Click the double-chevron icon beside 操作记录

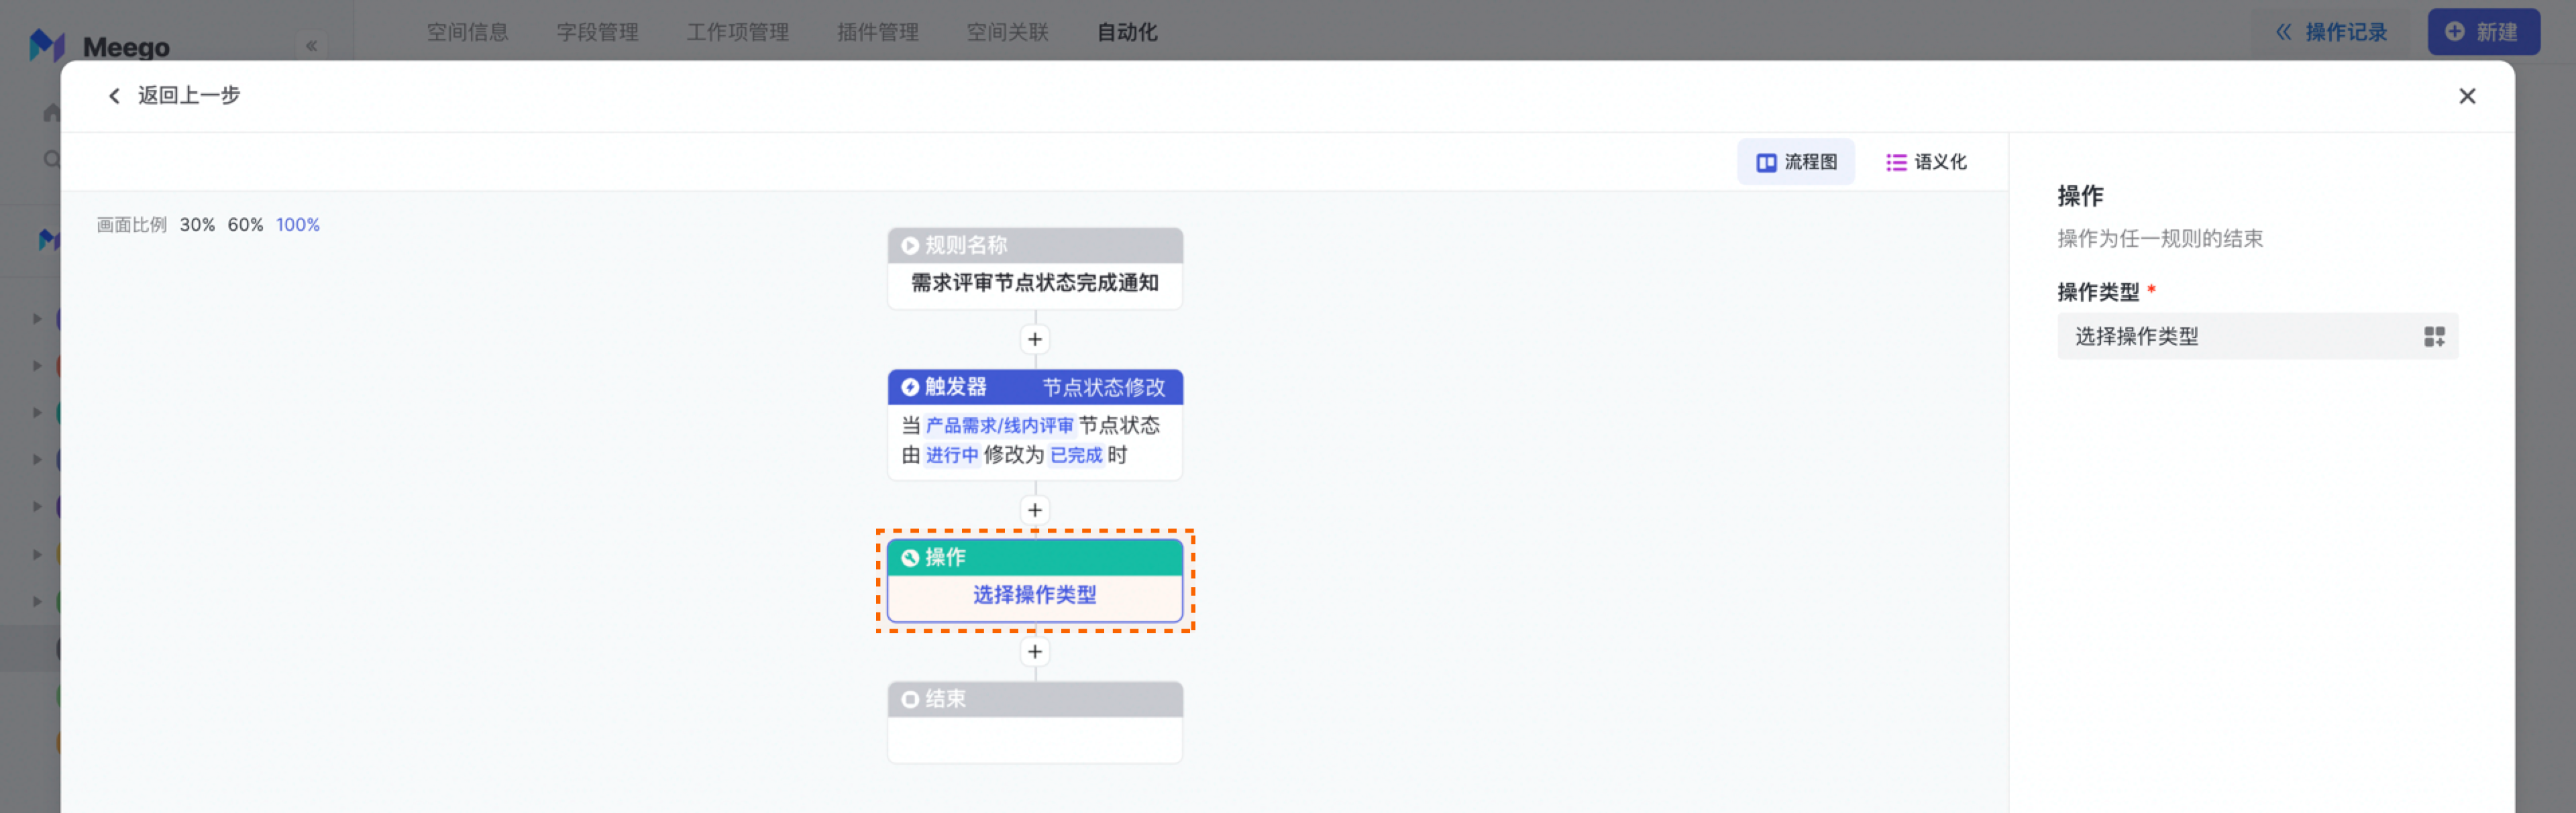click(x=2284, y=32)
